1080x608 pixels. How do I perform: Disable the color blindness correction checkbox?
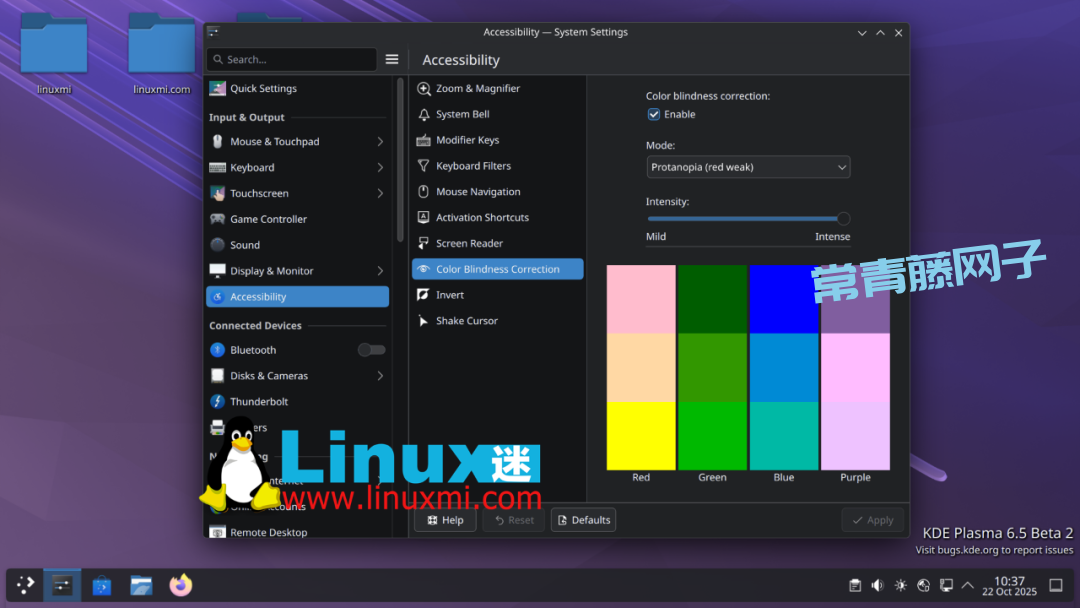tap(654, 115)
